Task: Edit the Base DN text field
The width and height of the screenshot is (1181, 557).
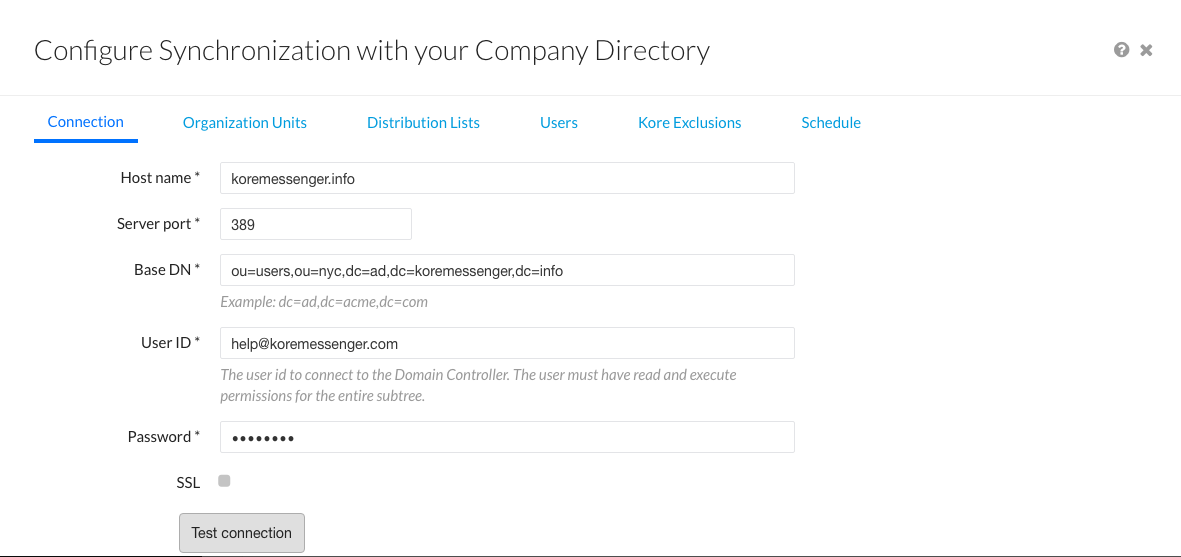Action: (507, 270)
